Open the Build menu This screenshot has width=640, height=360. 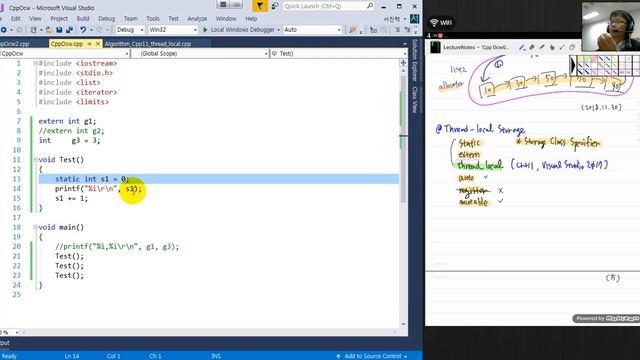click(x=83, y=19)
